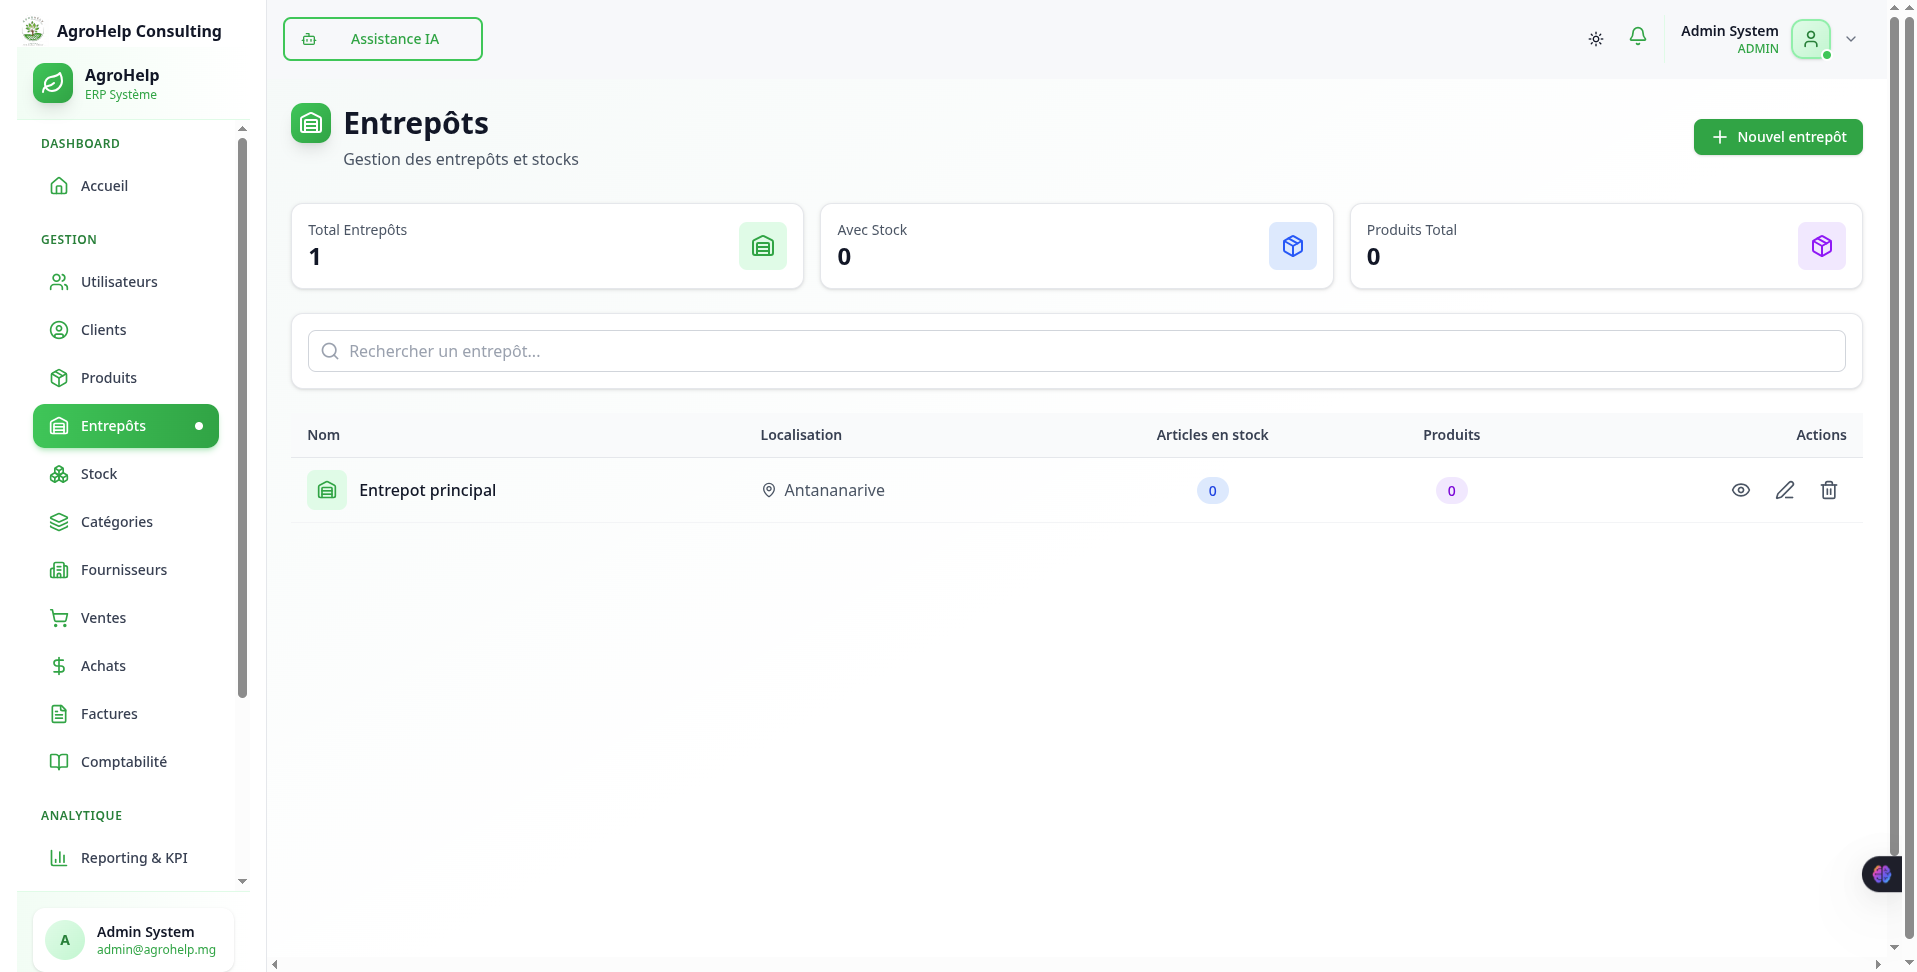Focus the Rechercher un entrepôt search field
Viewport: 1917px width, 972px height.
[x=1076, y=351]
